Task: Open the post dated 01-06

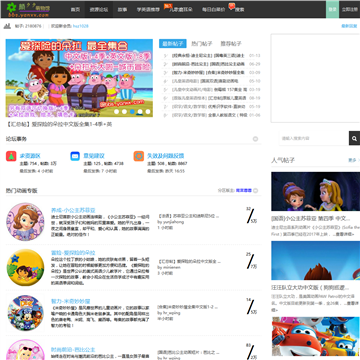Action: (209, 115)
